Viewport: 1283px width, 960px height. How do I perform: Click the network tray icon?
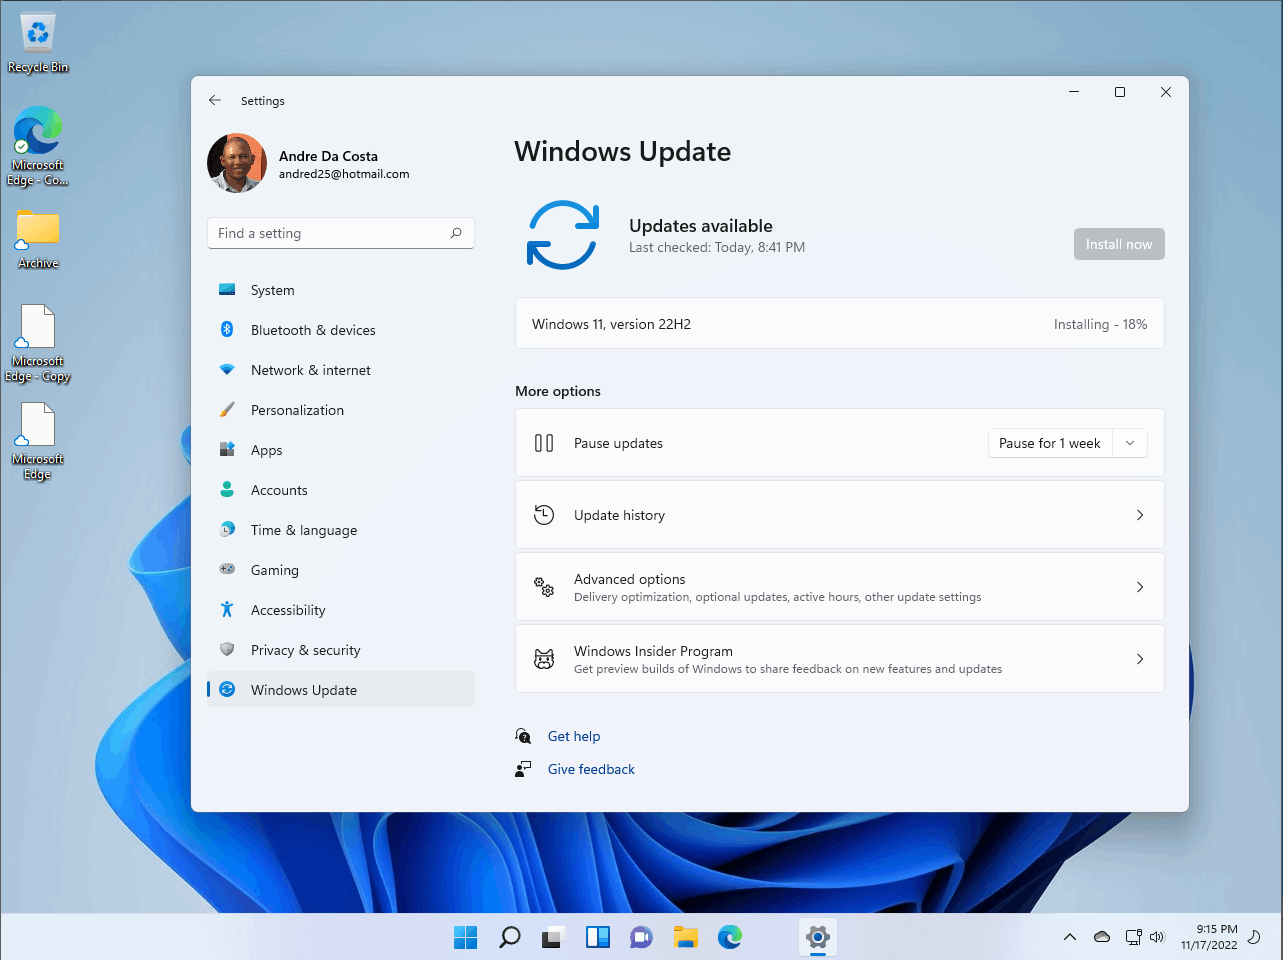[x=1133, y=937]
